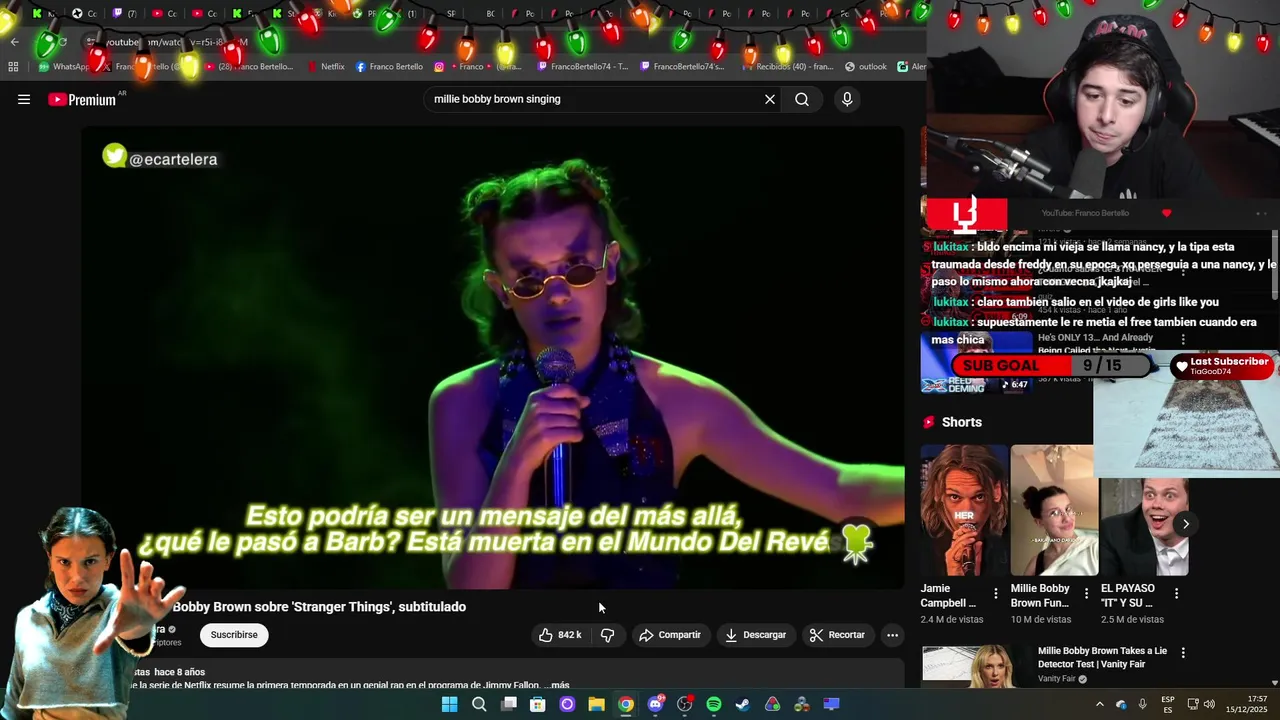This screenshot has width=1280, height=720.
Task: Open the outlook bookmark
Action: point(866,67)
